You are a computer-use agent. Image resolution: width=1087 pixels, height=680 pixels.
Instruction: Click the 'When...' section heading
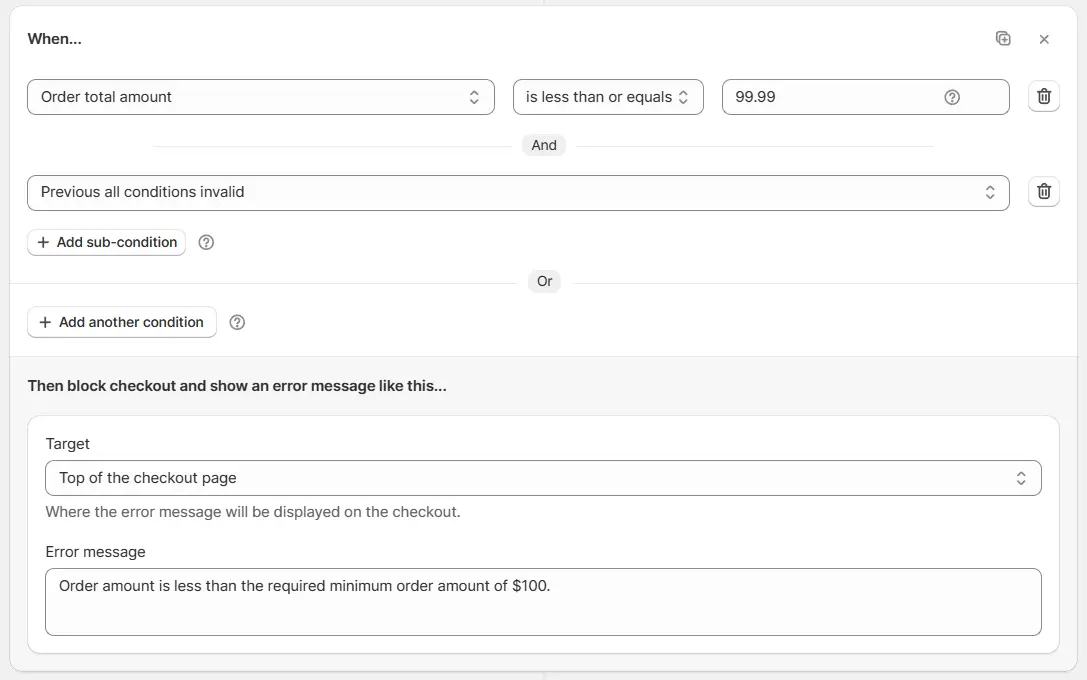click(54, 39)
